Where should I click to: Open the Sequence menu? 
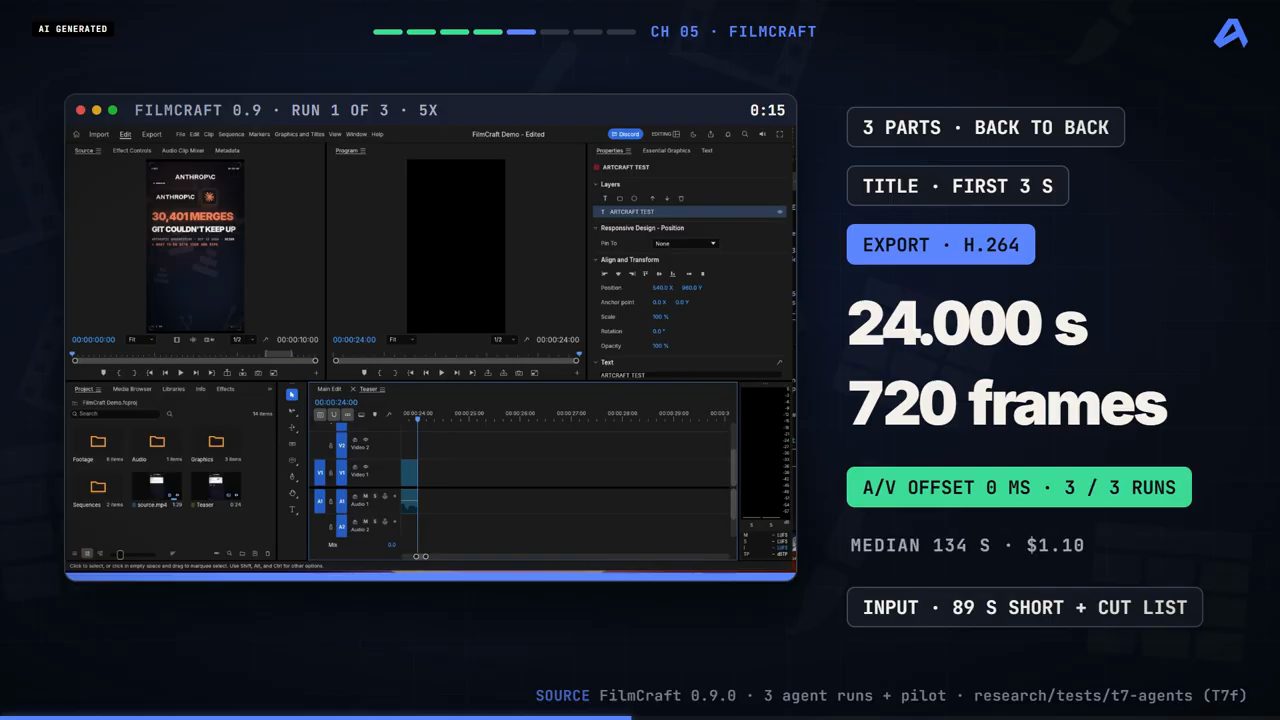[231, 134]
